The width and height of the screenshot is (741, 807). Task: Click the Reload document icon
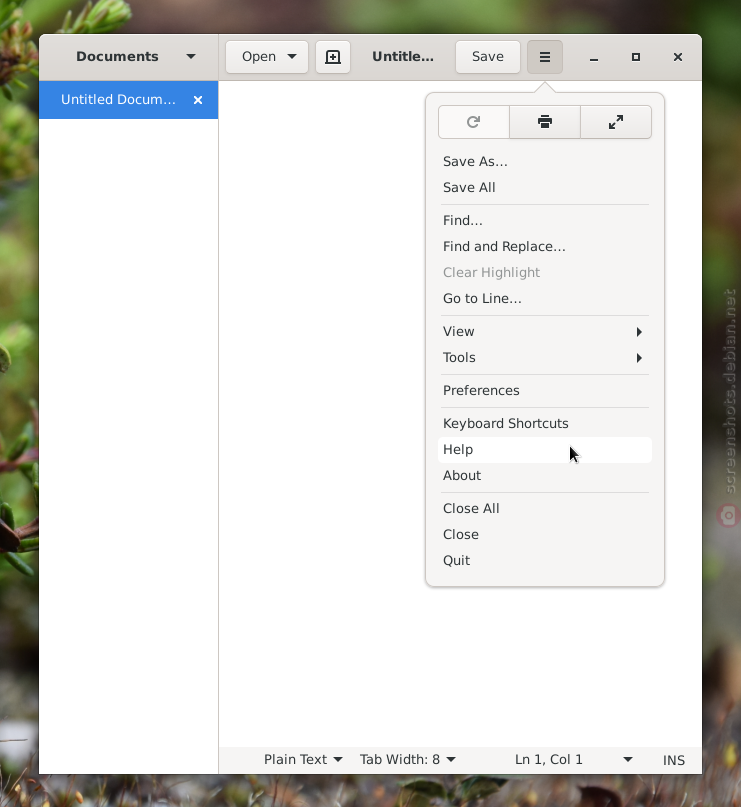[x=473, y=122]
